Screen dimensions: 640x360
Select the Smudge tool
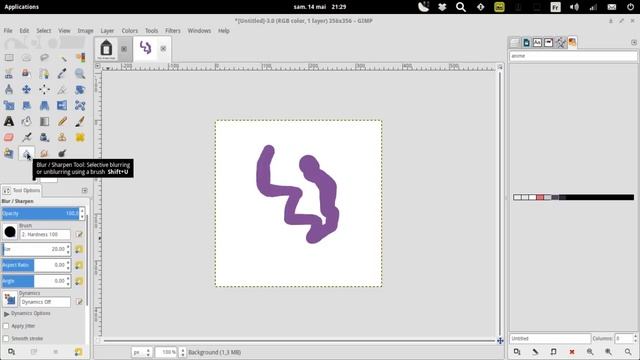(x=44, y=153)
